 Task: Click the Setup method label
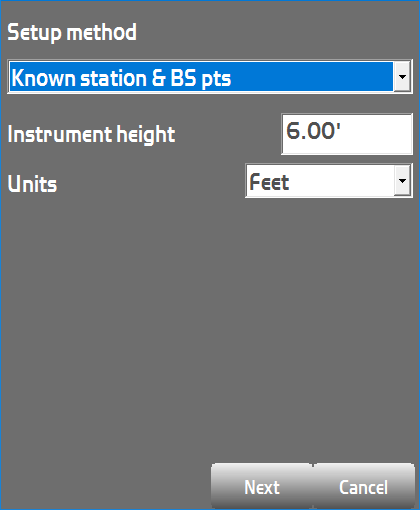(x=72, y=33)
